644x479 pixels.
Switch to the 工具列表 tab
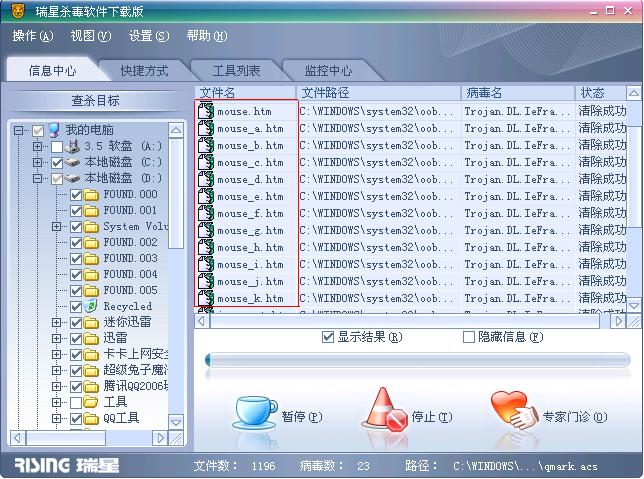(236, 71)
